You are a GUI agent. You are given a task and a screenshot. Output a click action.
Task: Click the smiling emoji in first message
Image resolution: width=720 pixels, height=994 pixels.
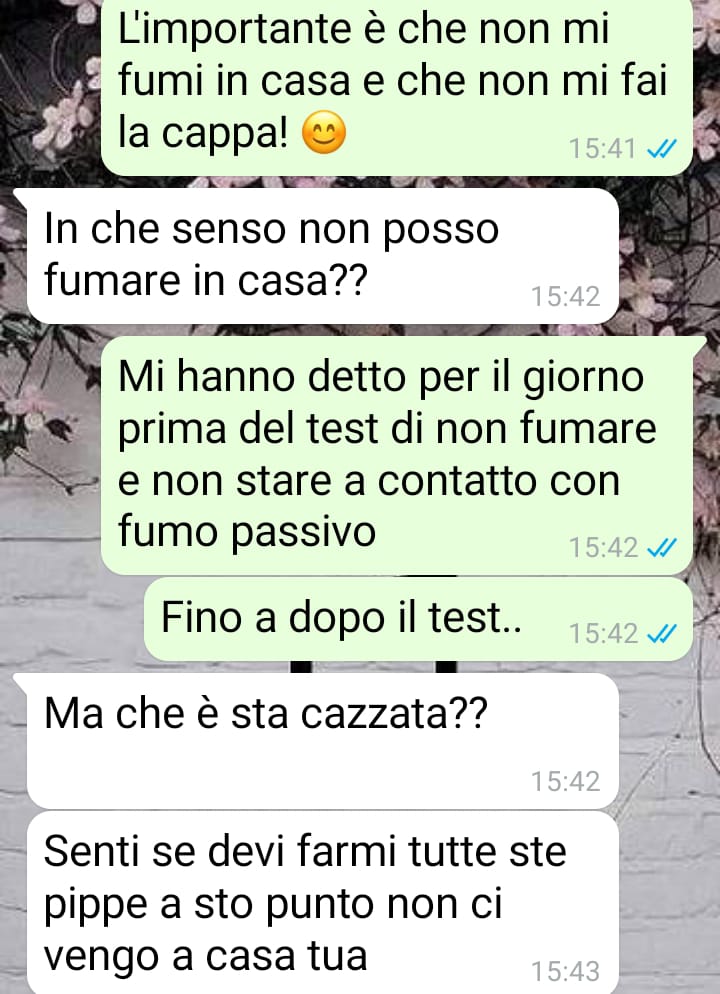coord(323,133)
